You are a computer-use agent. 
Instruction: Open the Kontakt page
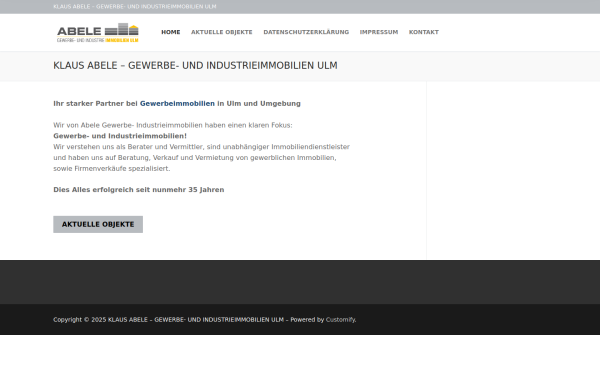coord(424,32)
